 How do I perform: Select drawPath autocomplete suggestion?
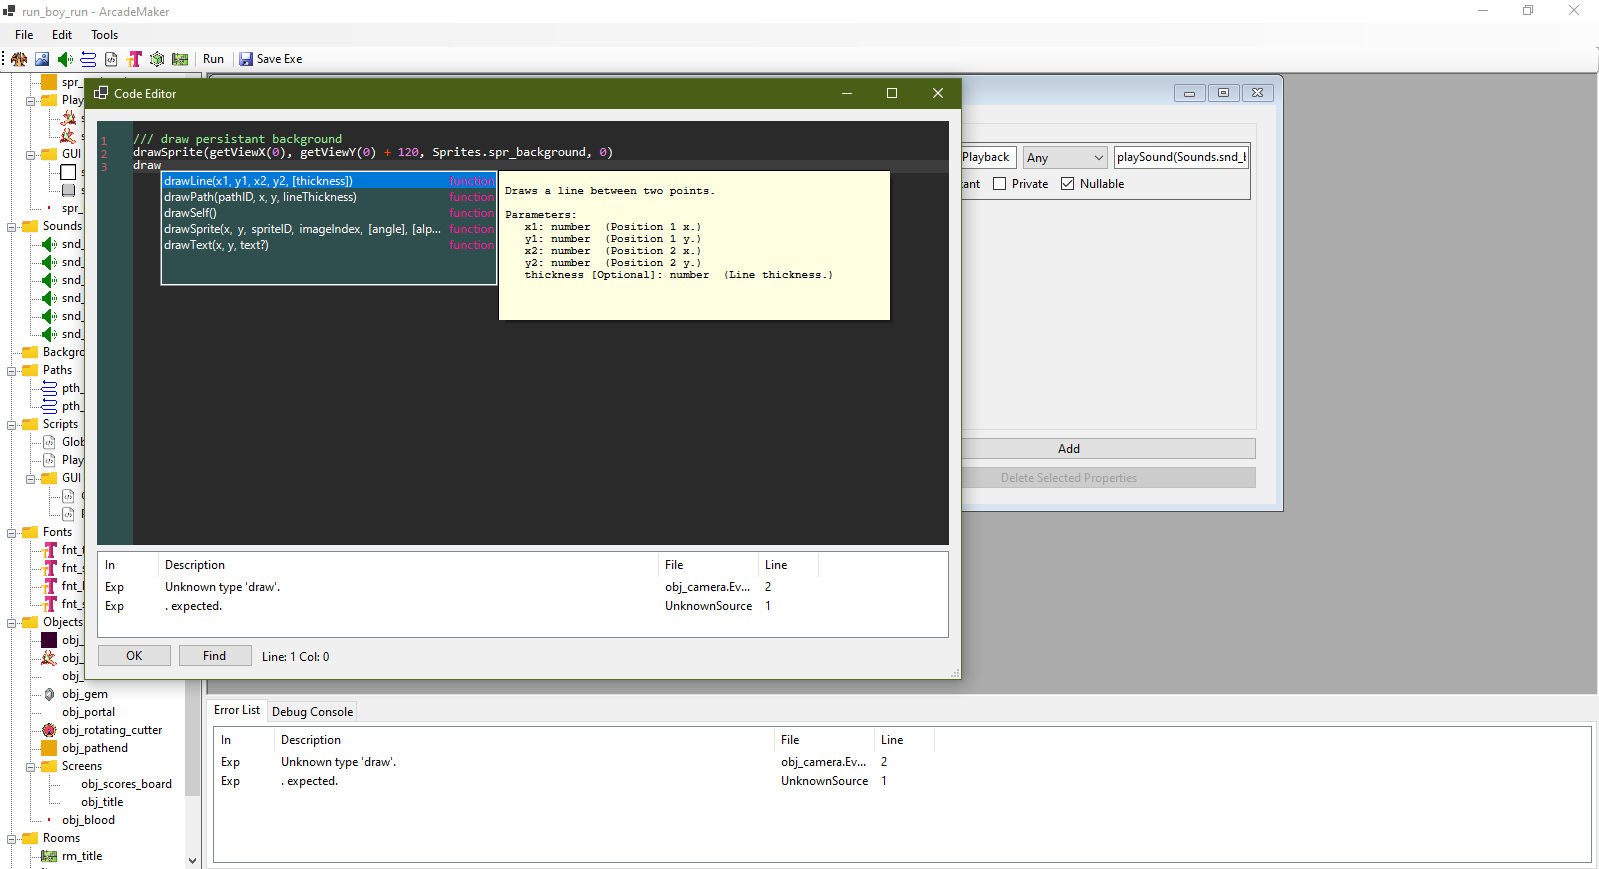(329, 197)
